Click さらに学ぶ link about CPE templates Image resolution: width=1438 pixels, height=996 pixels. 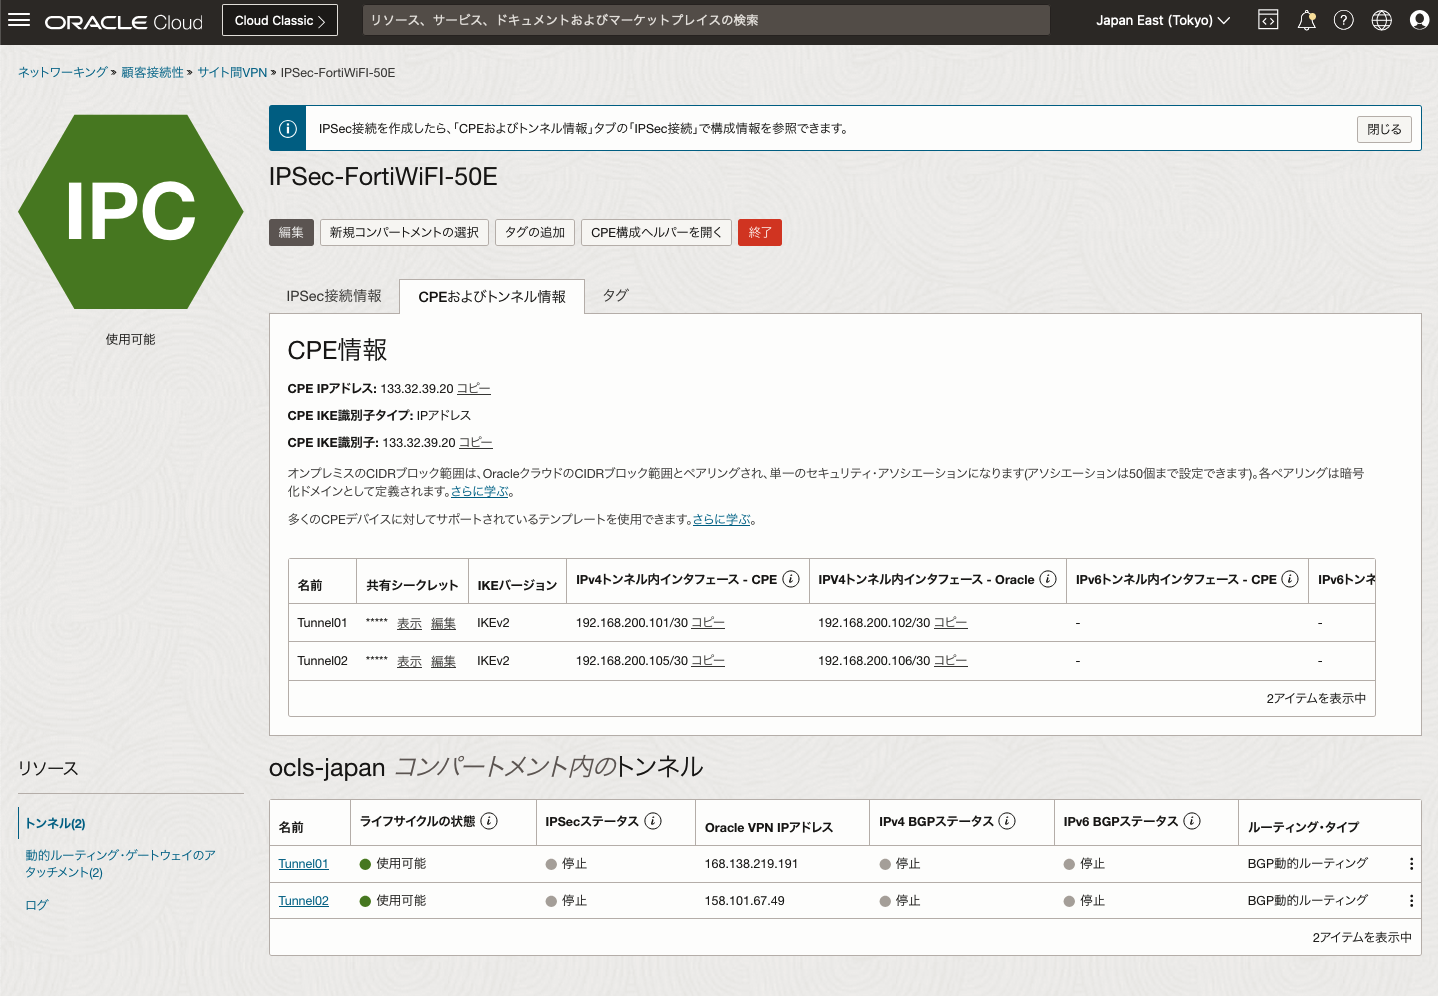pyautogui.click(x=722, y=519)
